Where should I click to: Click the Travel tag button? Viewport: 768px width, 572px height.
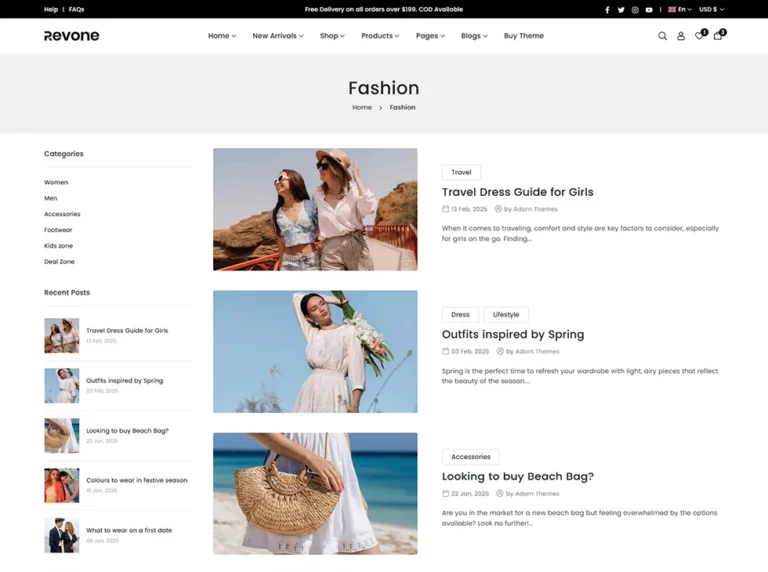[x=461, y=172]
